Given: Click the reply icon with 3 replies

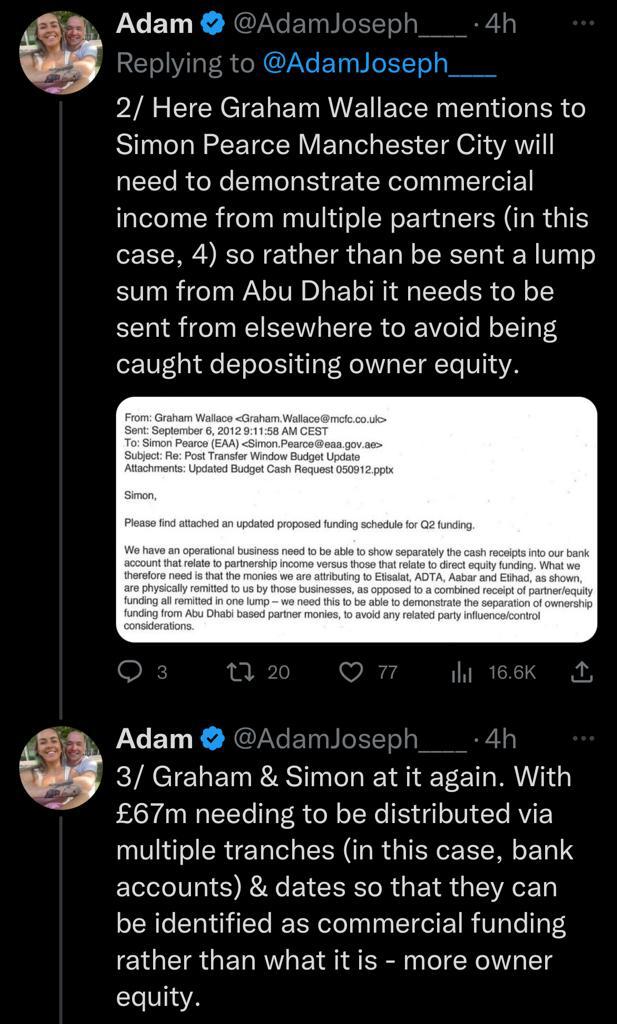Looking at the screenshot, I should pos(130,671).
